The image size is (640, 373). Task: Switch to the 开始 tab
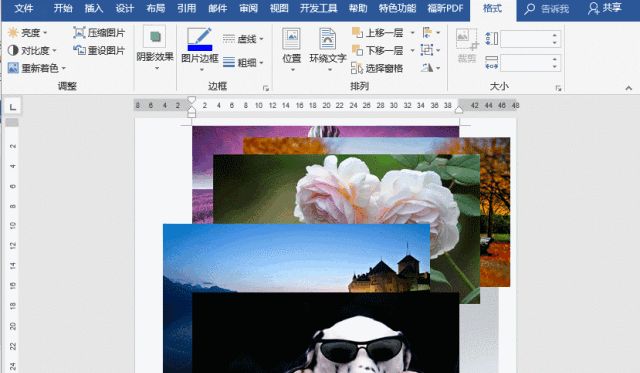point(62,8)
